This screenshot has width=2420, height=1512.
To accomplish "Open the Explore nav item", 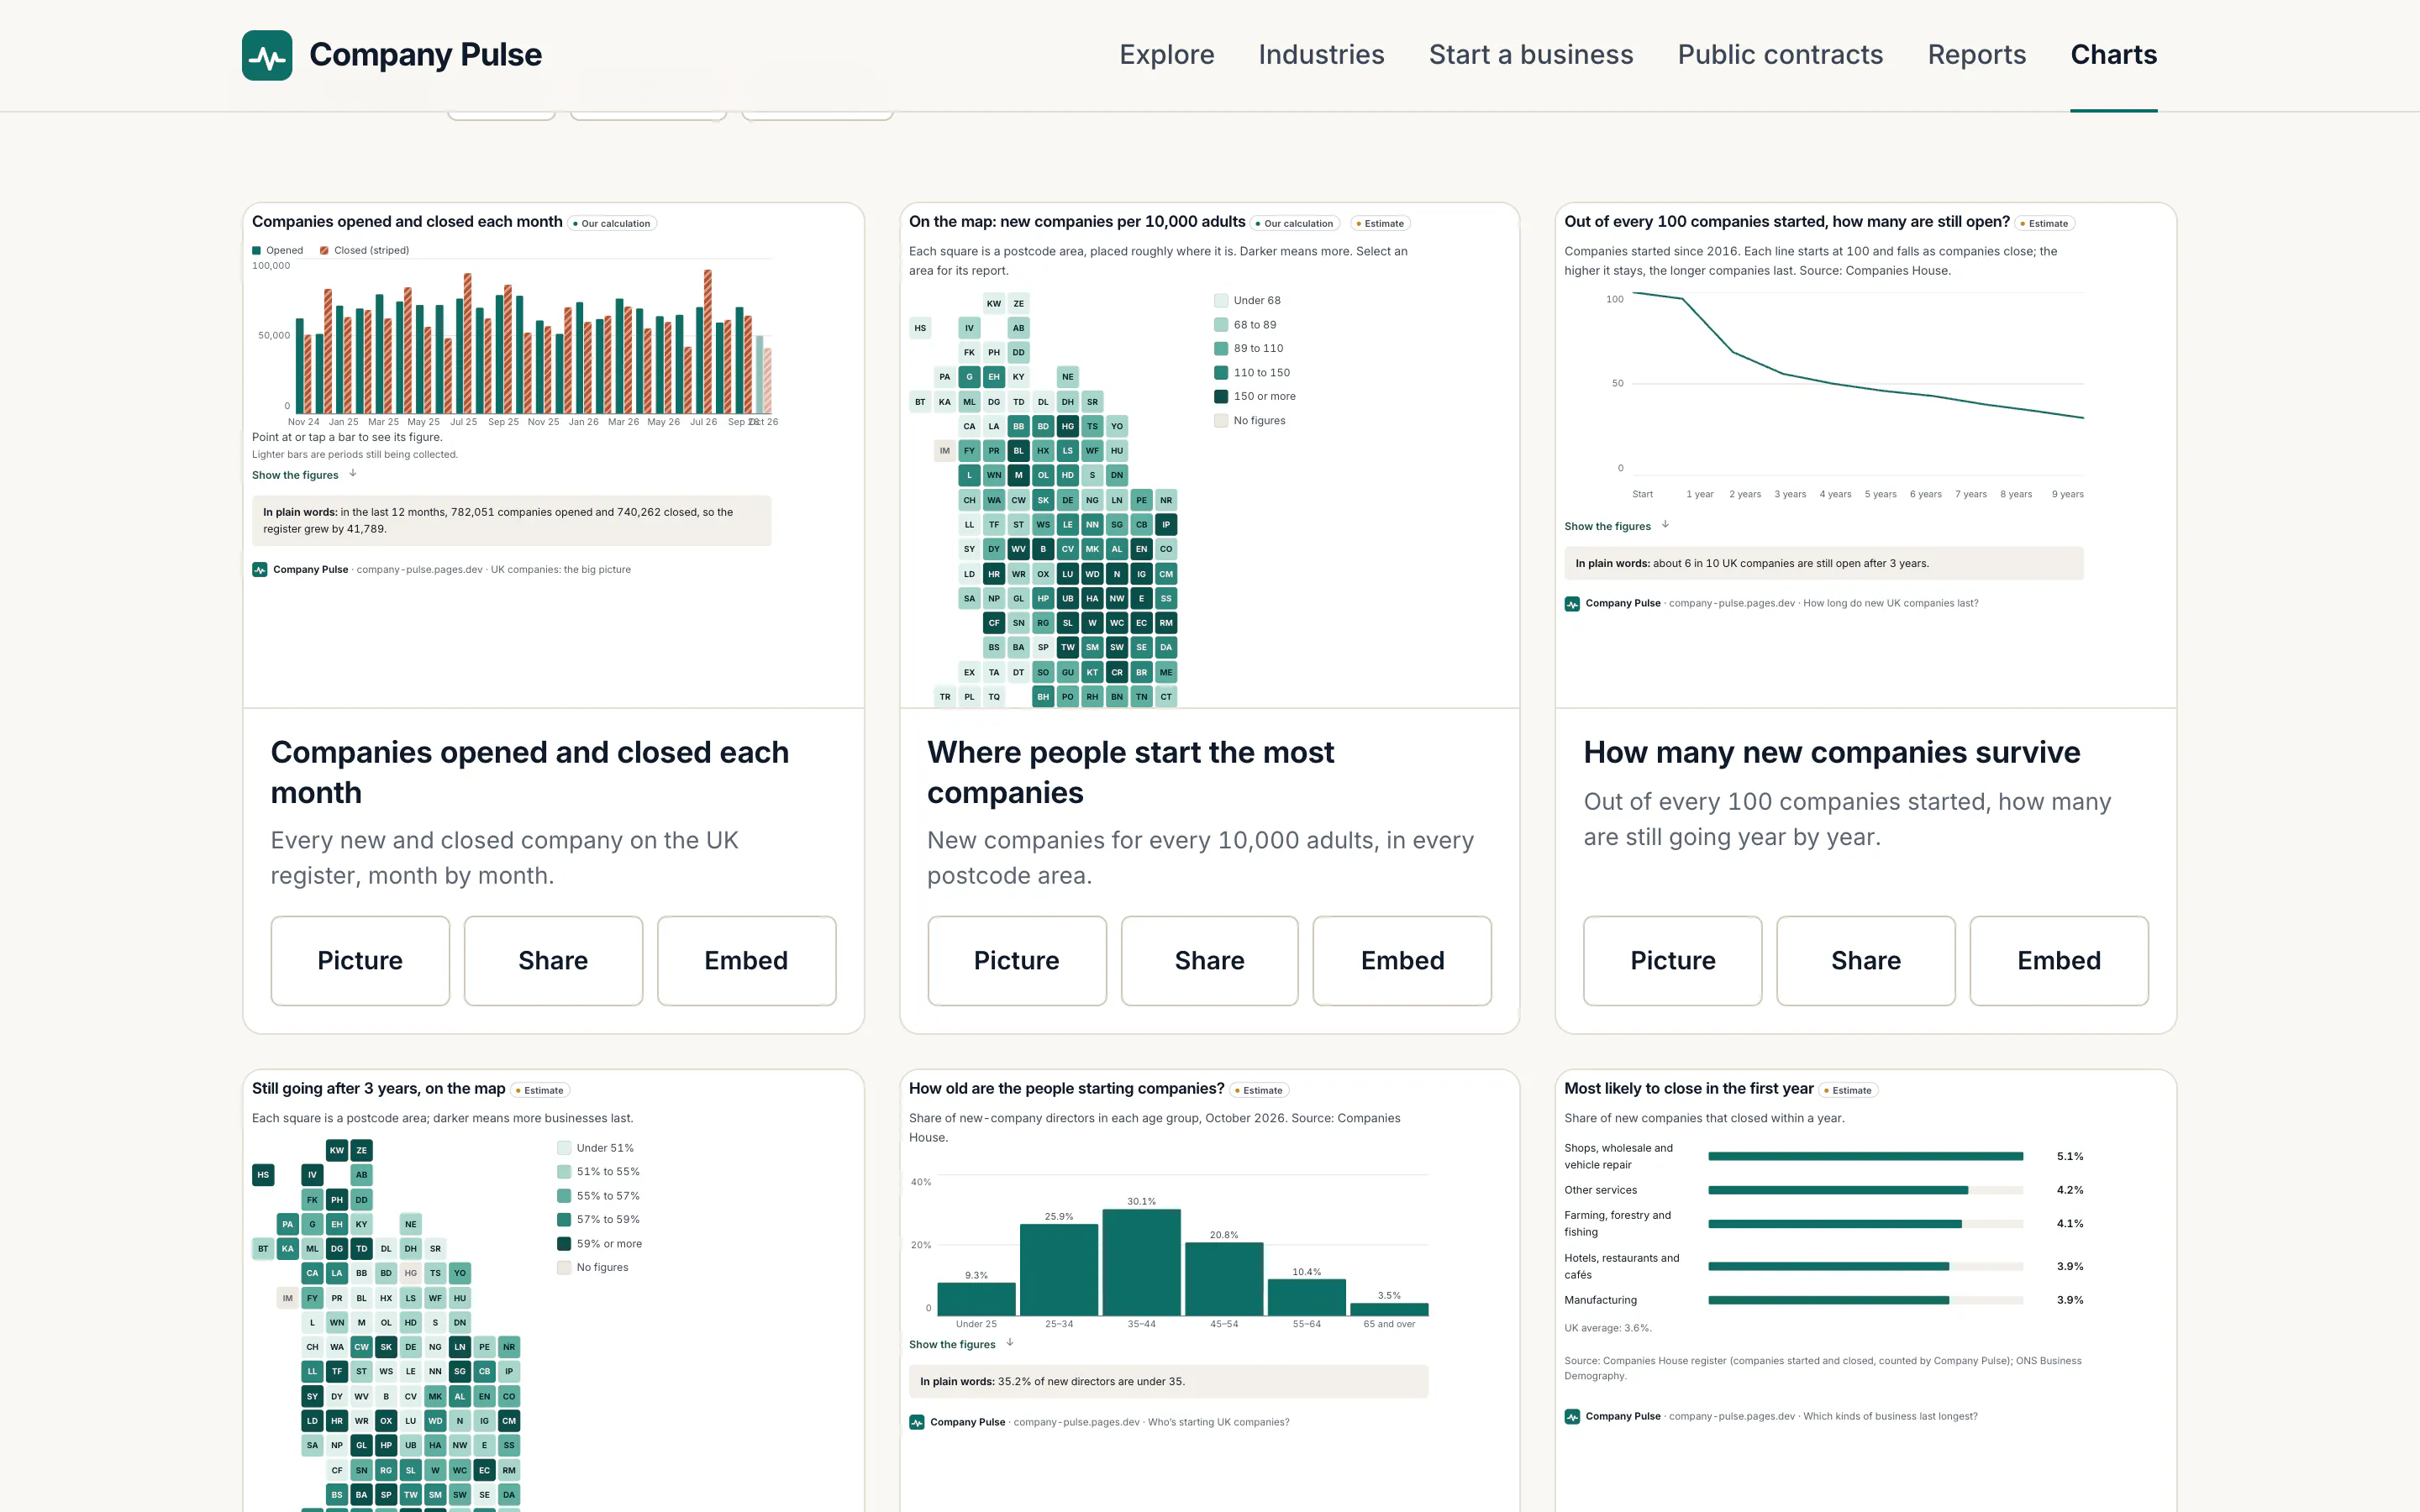I will pyautogui.click(x=1167, y=55).
